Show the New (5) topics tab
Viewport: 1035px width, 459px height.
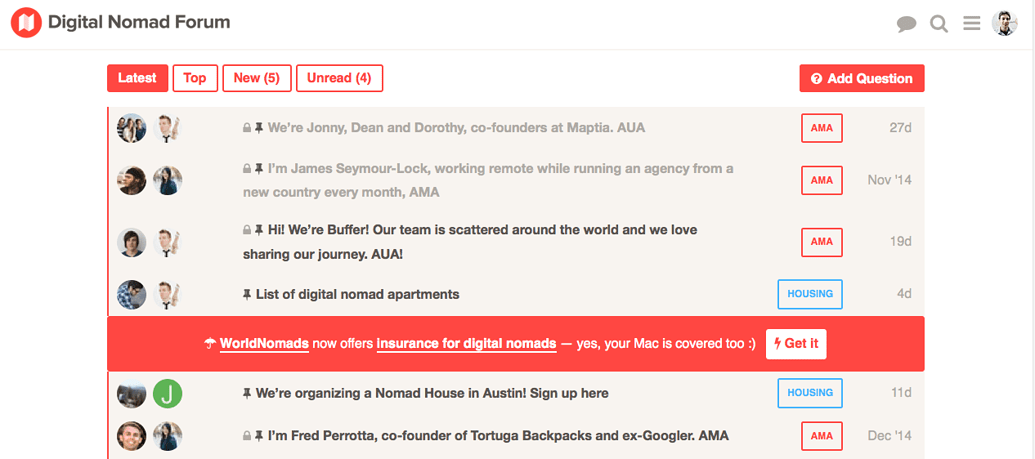pos(257,78)
